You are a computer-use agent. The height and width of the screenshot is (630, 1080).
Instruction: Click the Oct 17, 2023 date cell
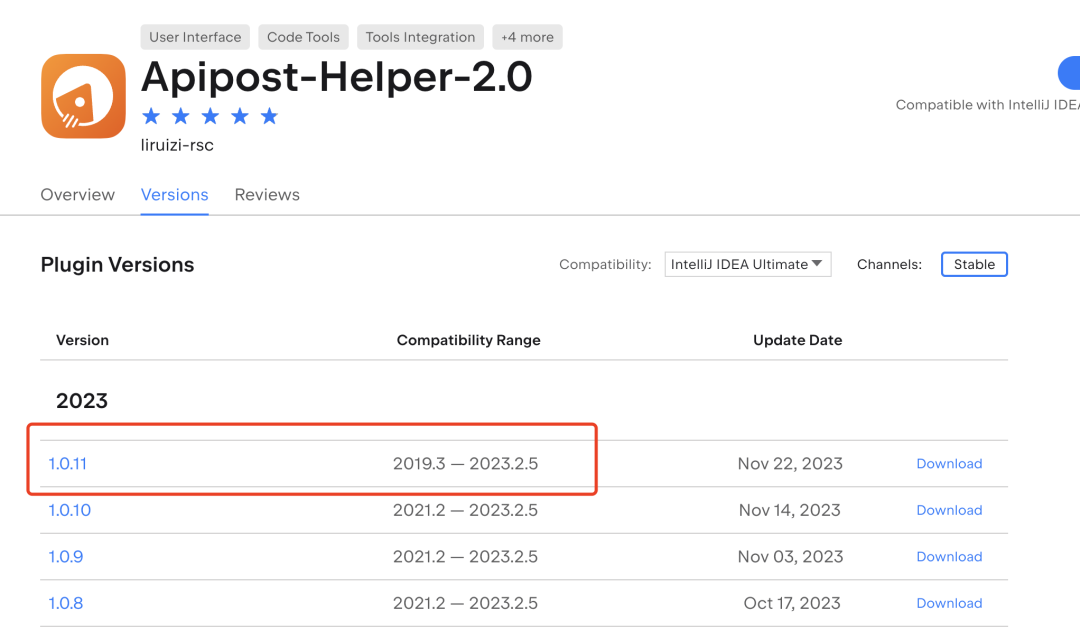pos(792,603)
